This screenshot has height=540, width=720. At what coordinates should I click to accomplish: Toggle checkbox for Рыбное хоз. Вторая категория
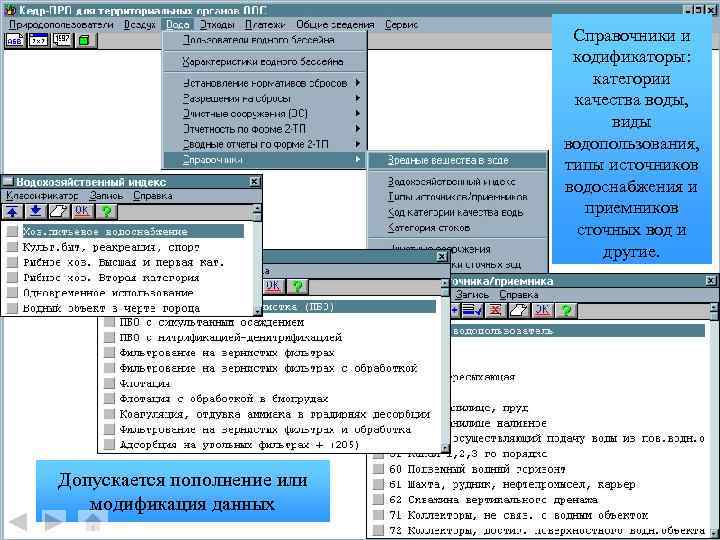(x=12, y=277)
